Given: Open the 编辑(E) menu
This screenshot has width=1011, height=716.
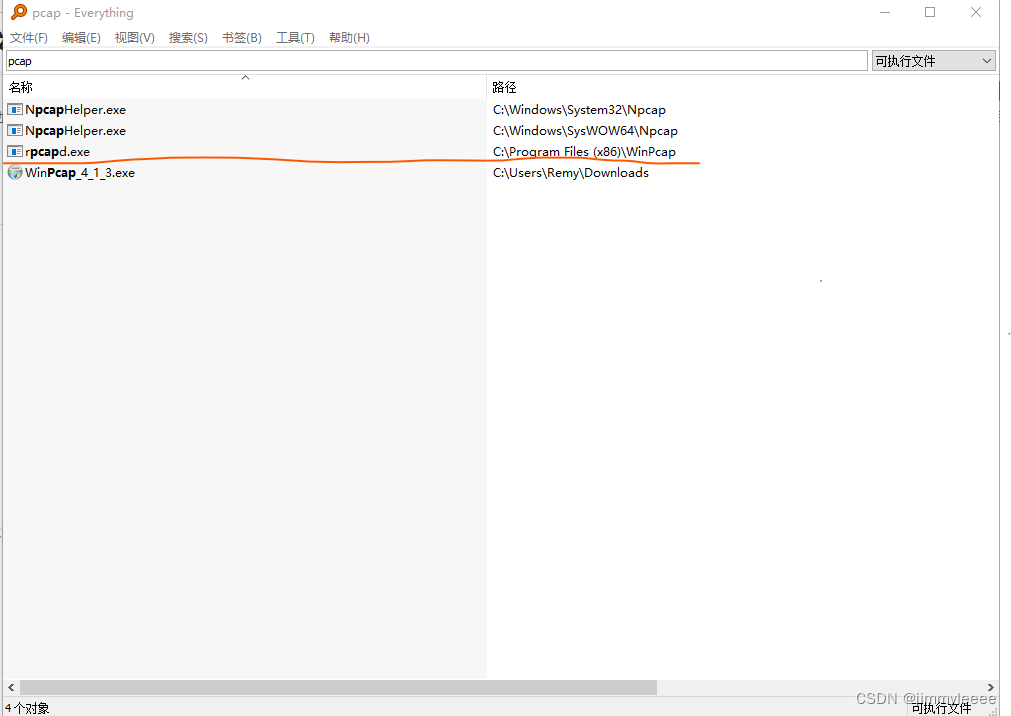Looking at the screenshot, I should coord(81,37).
